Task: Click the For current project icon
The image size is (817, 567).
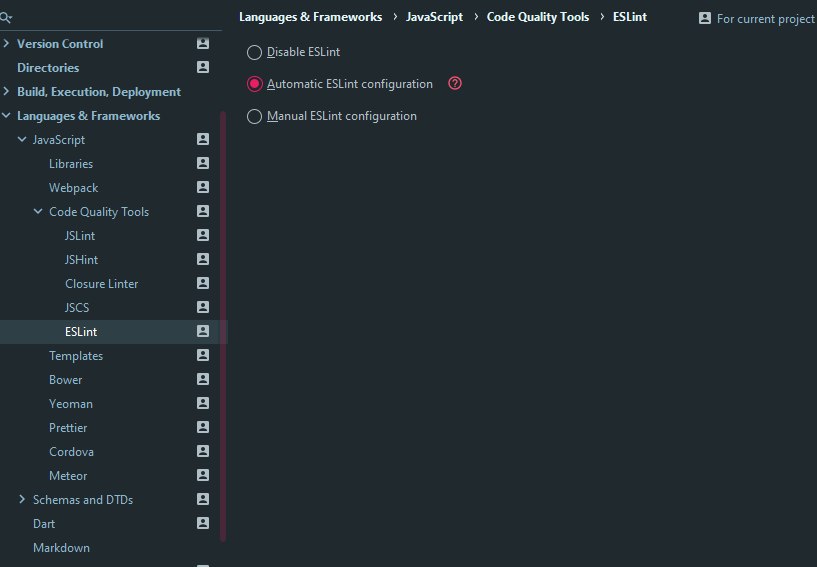Action: (x=704, y=18)
